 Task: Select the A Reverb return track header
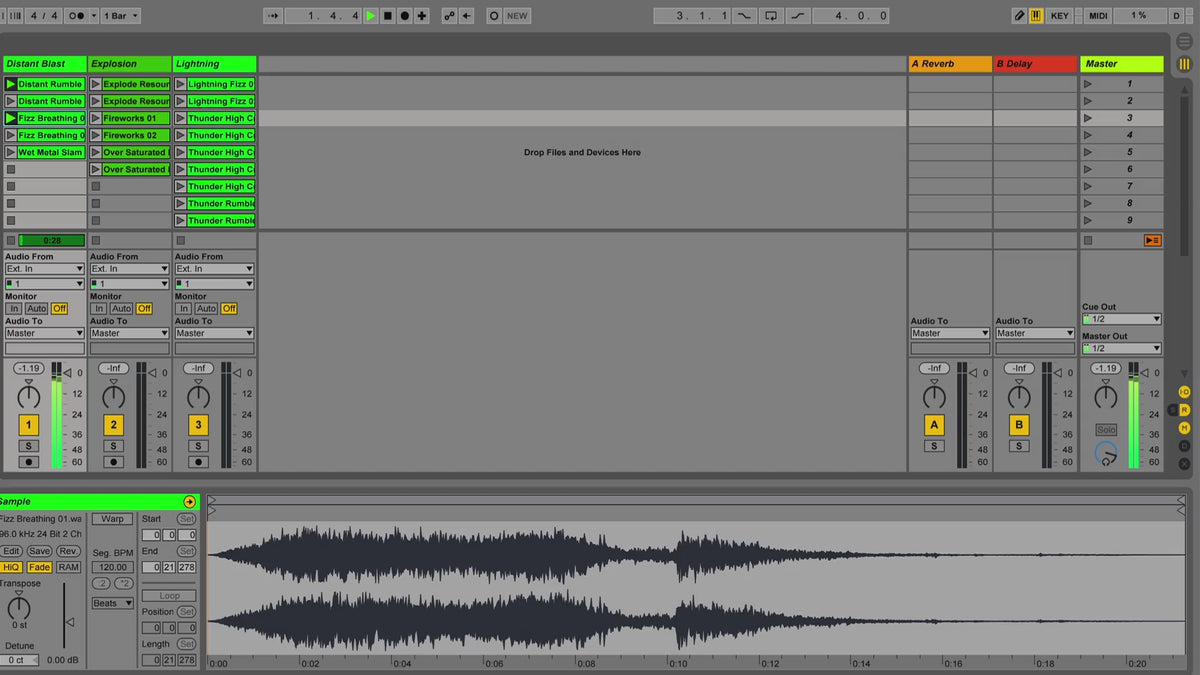[x=949, y=64]
